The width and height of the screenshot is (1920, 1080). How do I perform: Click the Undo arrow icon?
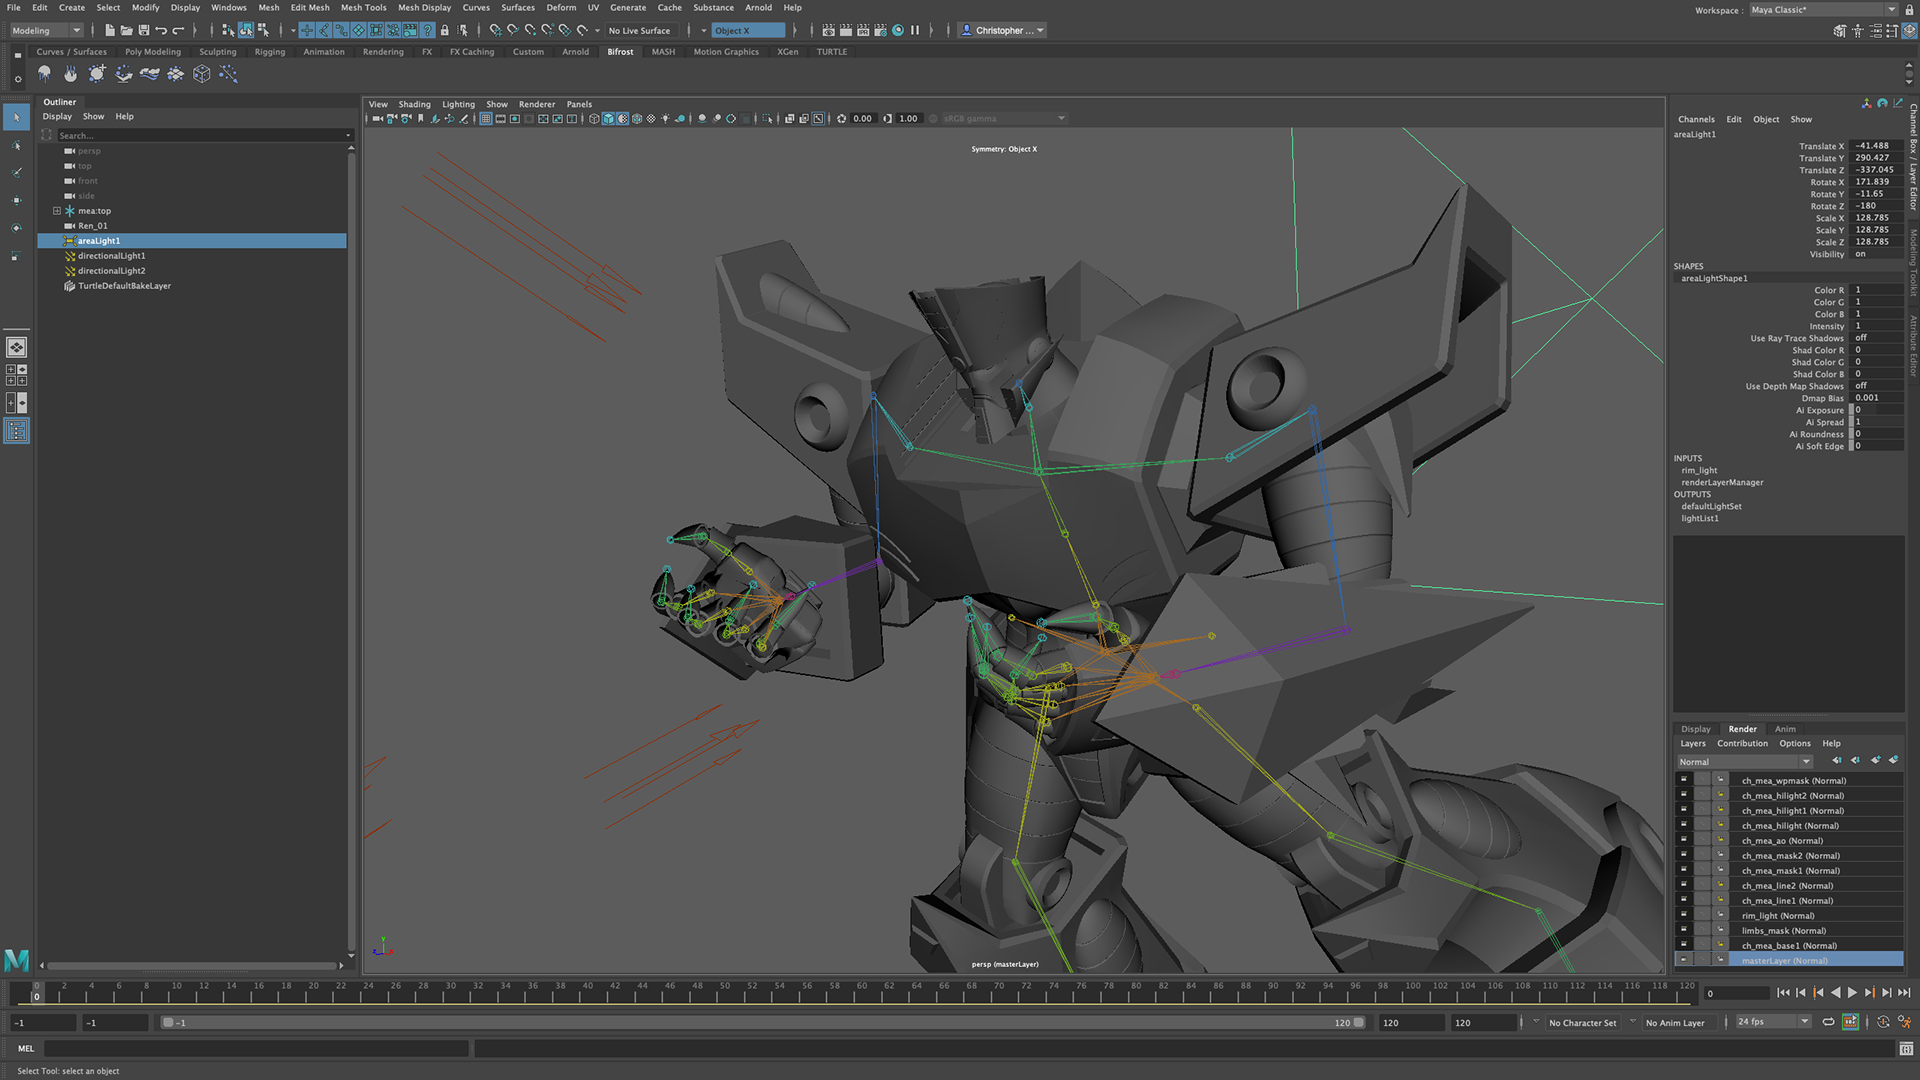[161, 31]
